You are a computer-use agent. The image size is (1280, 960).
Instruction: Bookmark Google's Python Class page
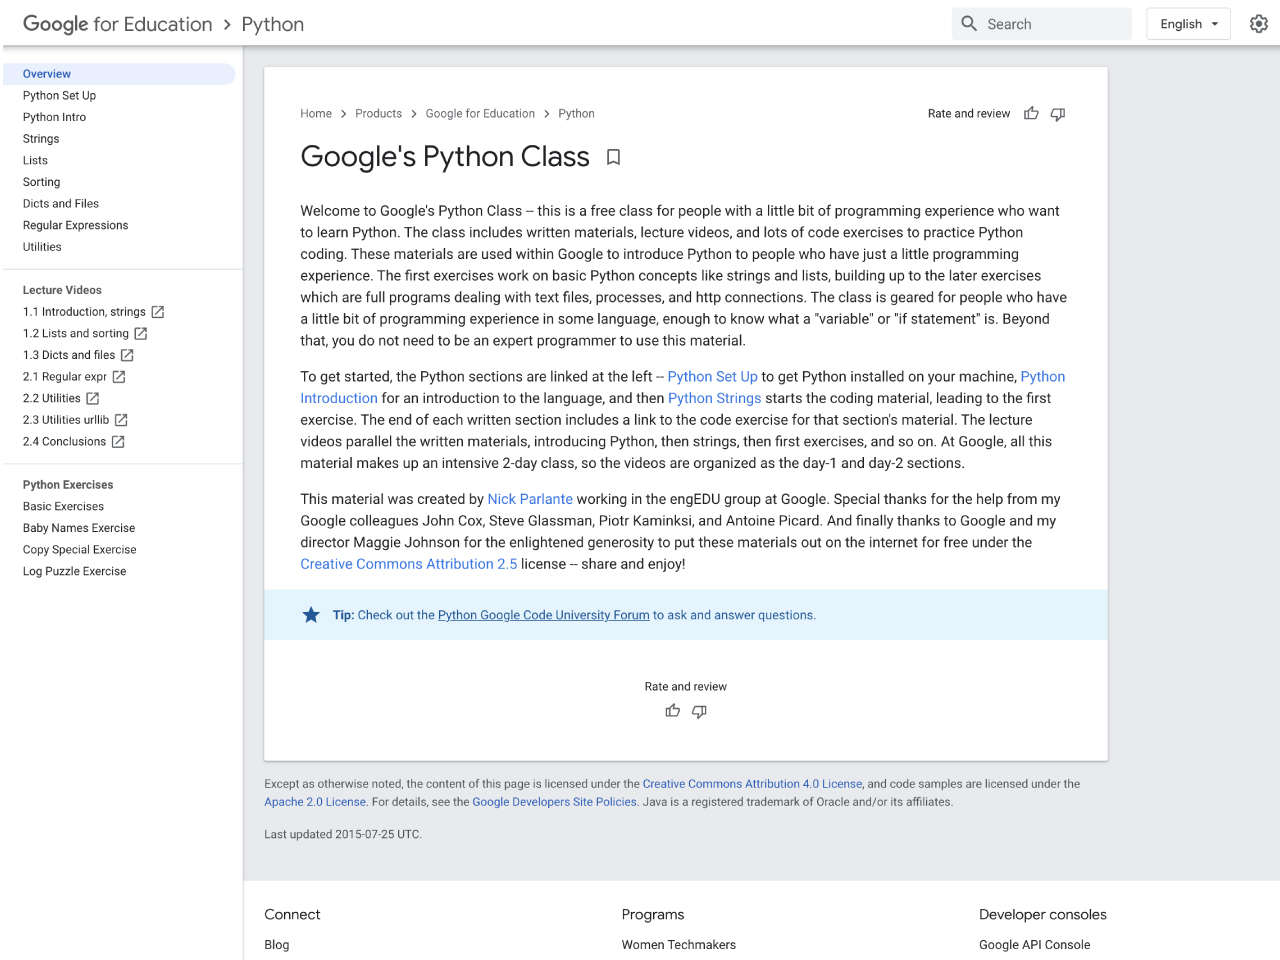[614, 157]
